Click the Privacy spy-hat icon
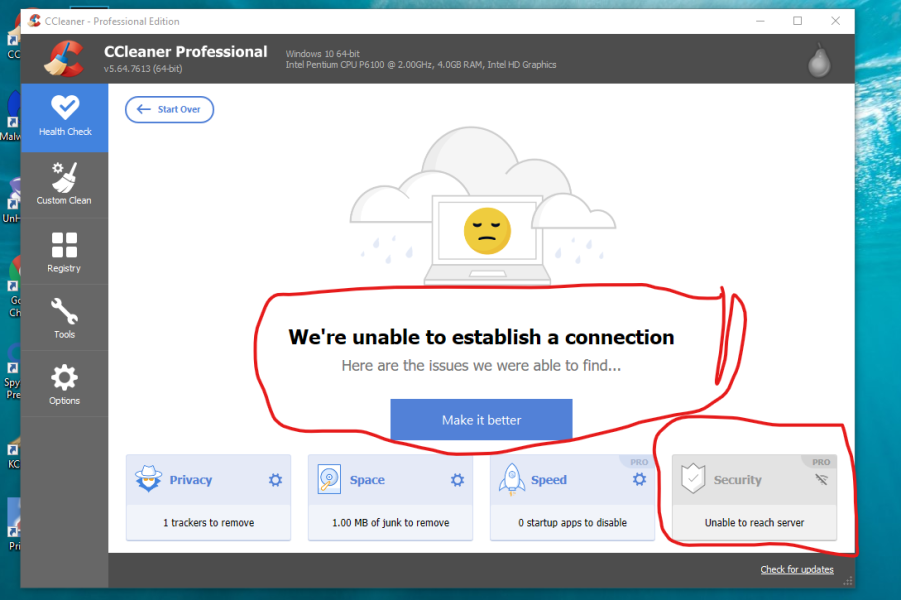The width and height of the screenshot is (901, 600). pos(148,479)
